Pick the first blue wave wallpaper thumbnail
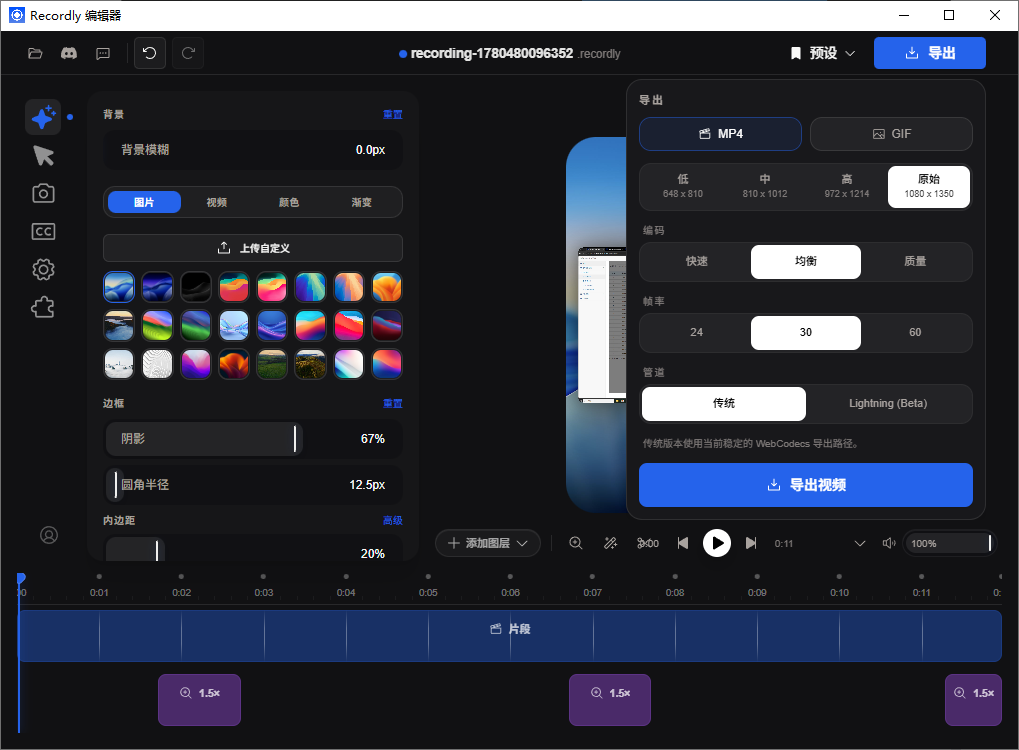1019x750 pixels. (119, 287)
